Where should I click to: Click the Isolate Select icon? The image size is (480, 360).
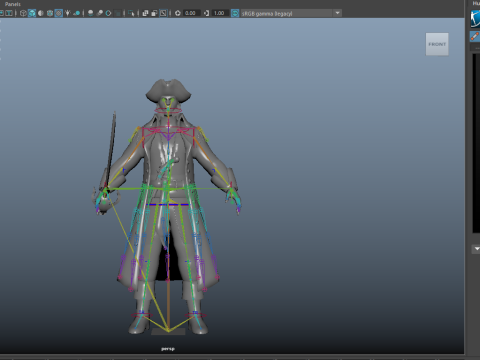pyautogui.click(x=131, y=13)
